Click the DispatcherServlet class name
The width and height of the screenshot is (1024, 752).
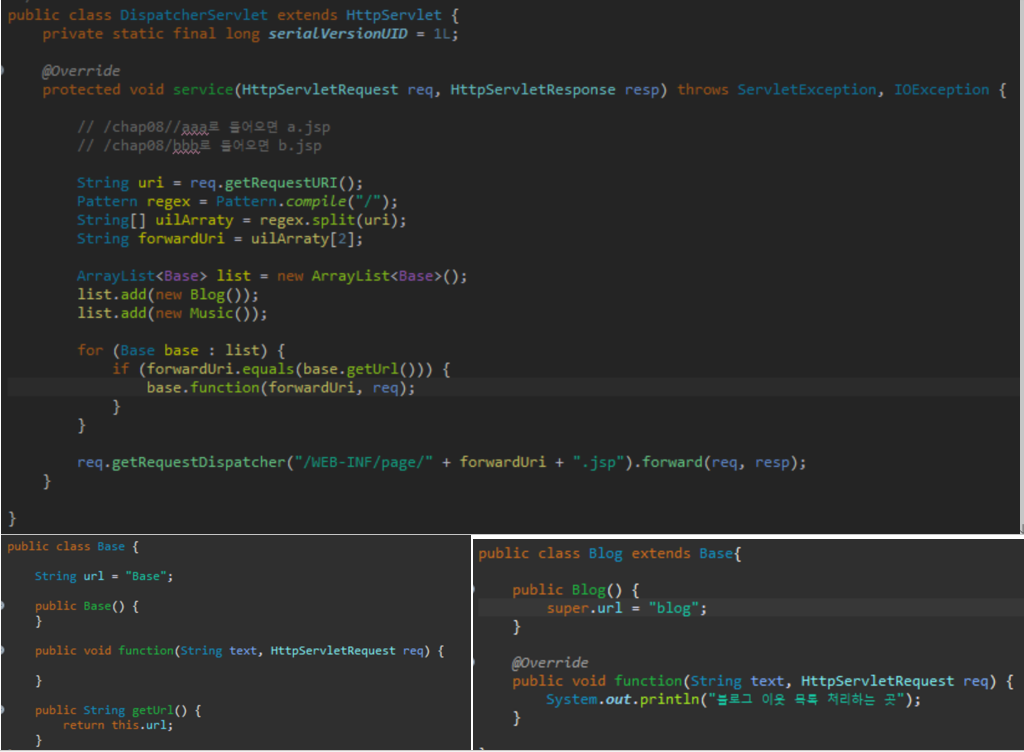coord(193,15)
